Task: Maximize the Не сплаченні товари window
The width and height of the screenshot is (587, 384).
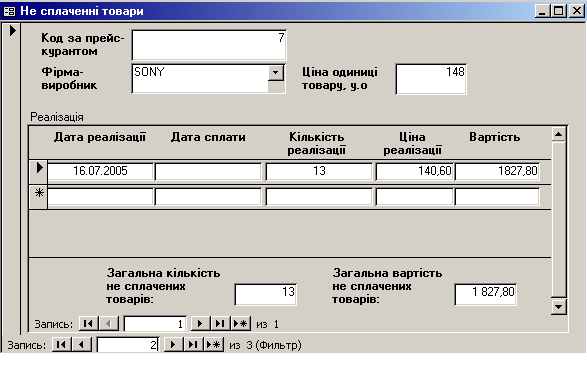Action: click(x=558, y=11)
